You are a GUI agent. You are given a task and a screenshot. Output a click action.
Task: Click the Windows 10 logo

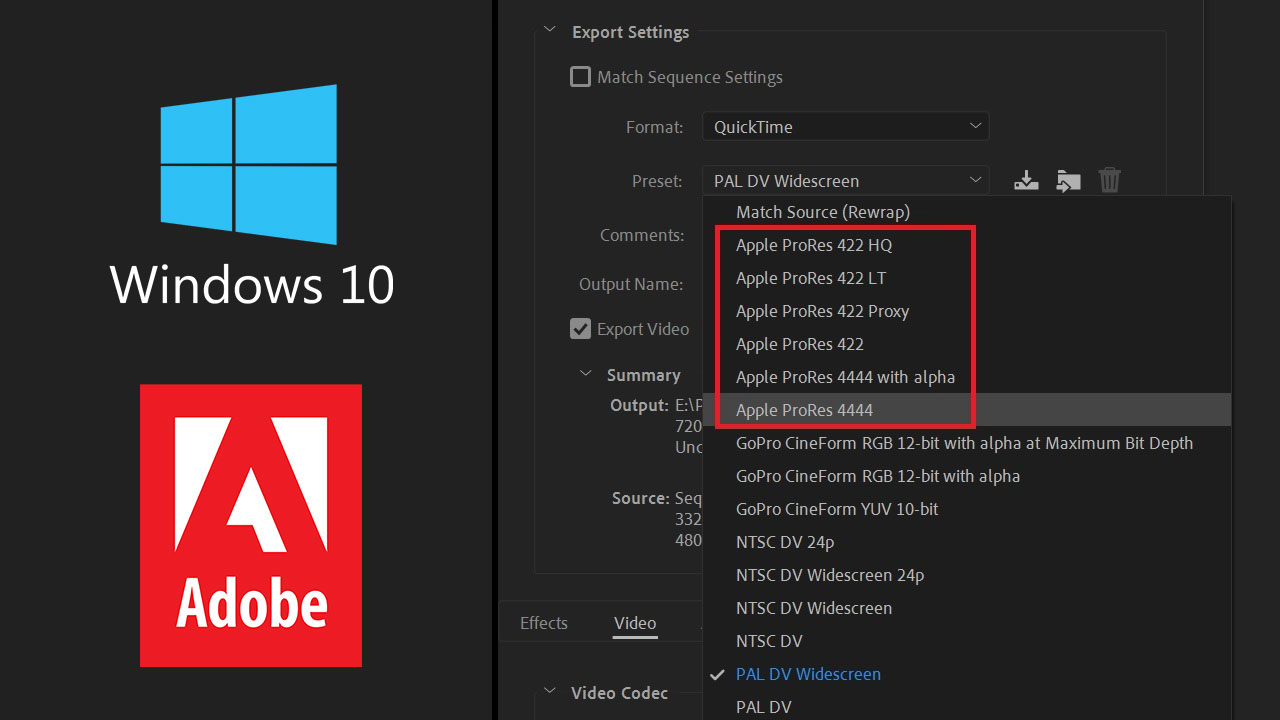tap(249, 165)
